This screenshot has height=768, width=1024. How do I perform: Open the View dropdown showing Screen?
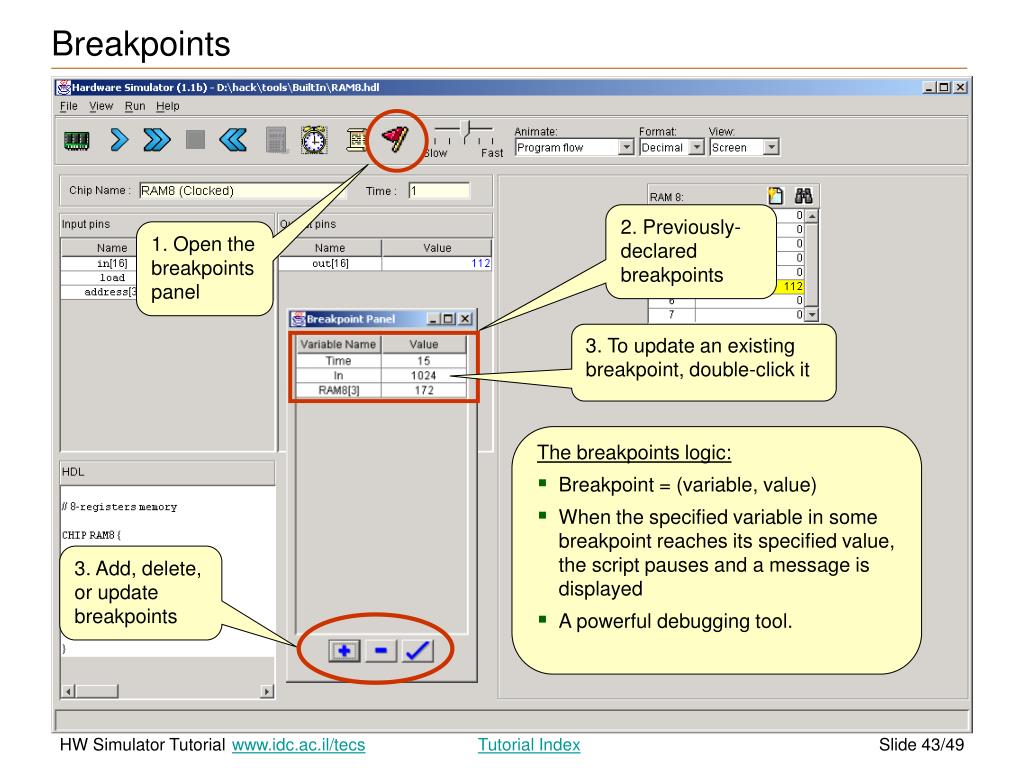coord(744,148)
